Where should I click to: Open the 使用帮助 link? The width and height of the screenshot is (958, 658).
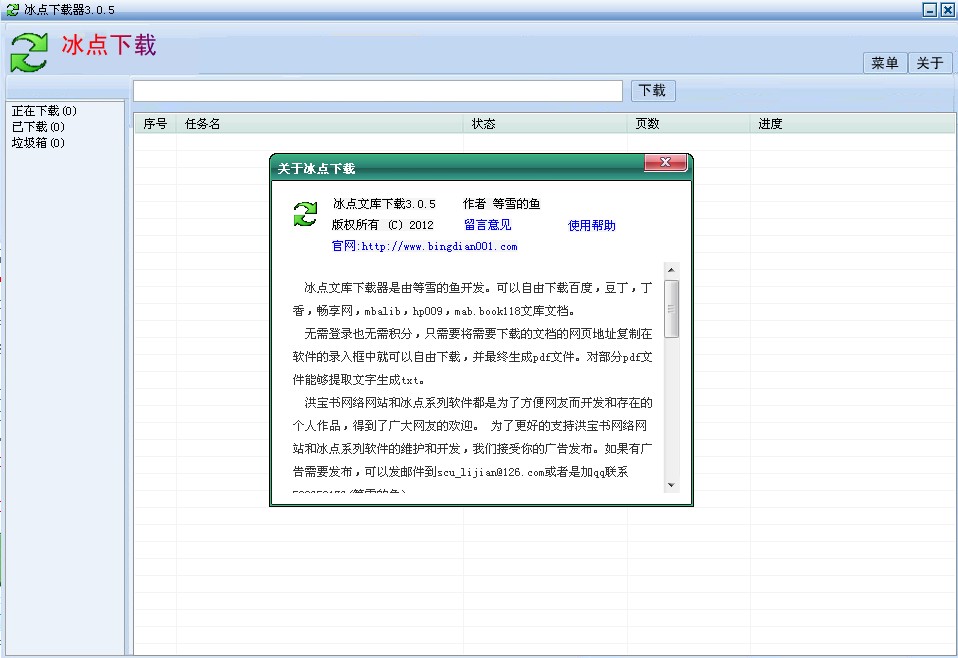tap(592, 225)
